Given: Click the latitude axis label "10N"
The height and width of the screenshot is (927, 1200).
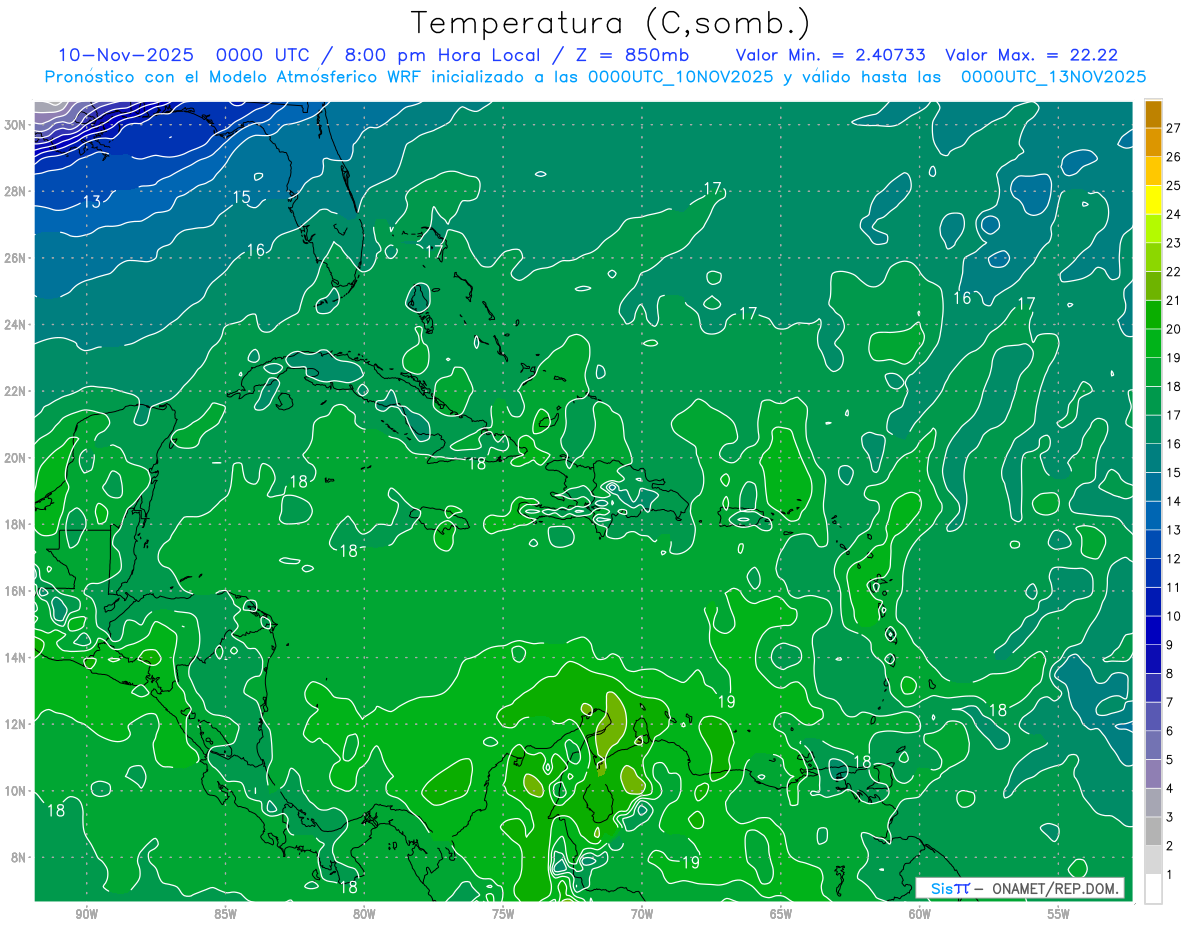Looking at the screenshot, I should (x=15, y=791).
